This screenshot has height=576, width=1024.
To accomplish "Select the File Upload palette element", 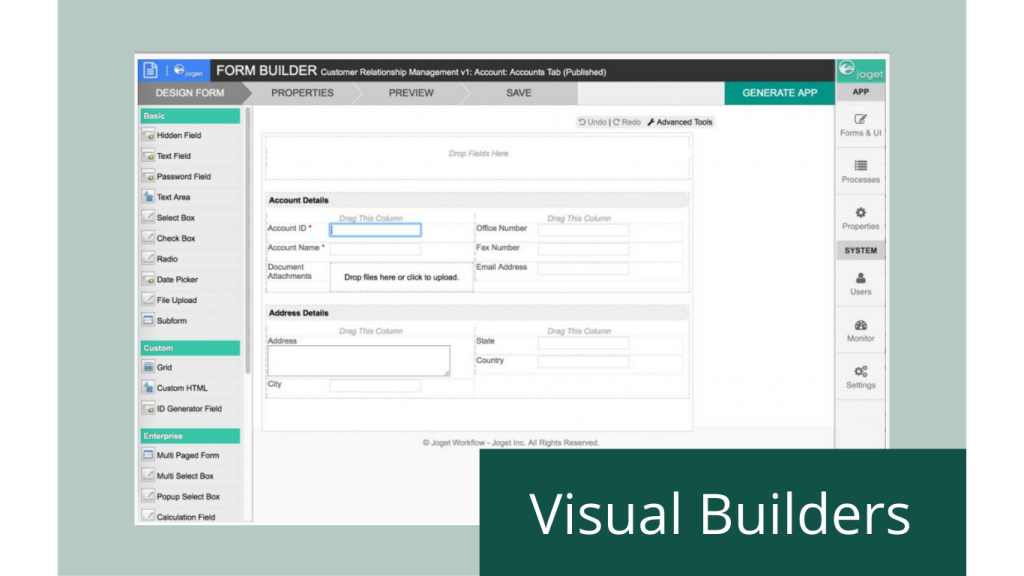I will pyautogui.click(x=176, y=300).
